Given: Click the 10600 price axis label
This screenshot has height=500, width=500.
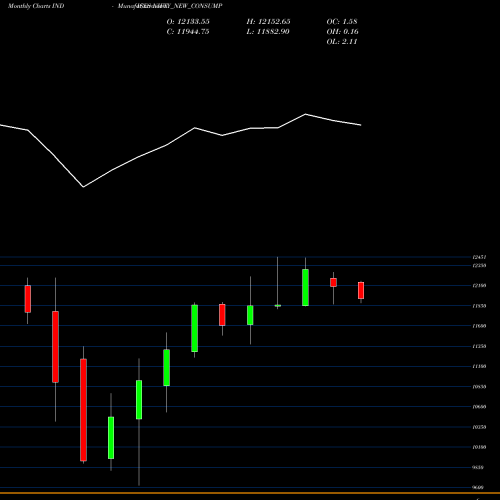Looking at the screenshot, I should [479, 407].
